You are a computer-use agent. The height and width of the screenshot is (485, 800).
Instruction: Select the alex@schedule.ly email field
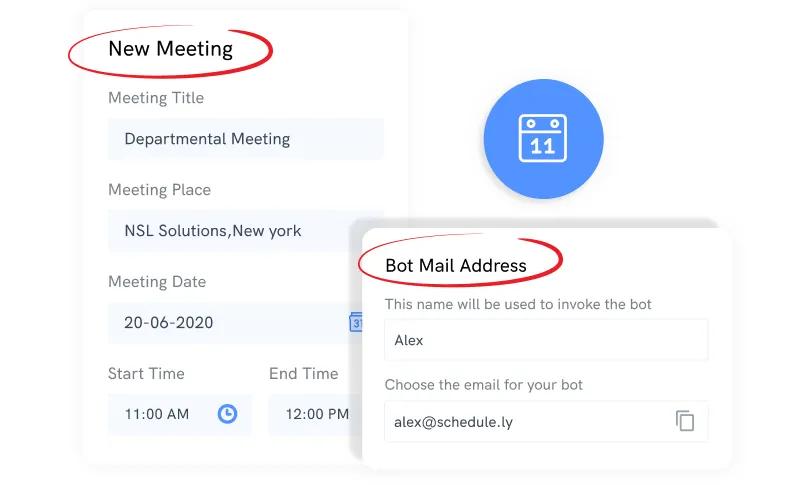pyautogui.click(x=546, y=421)
